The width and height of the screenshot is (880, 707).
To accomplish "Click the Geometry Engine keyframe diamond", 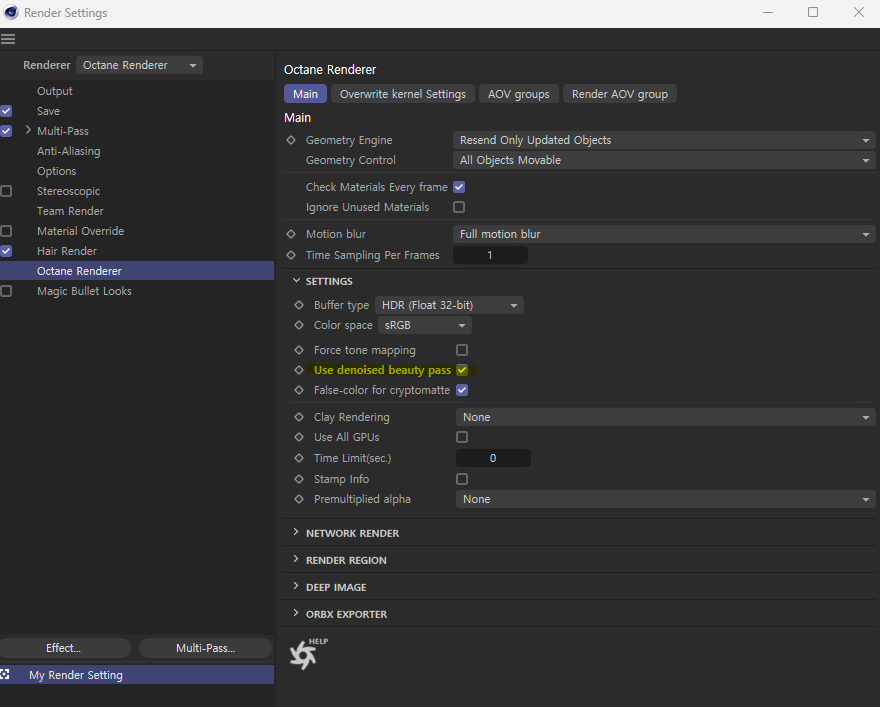I will pyautogui.click(x=291, y=140).
